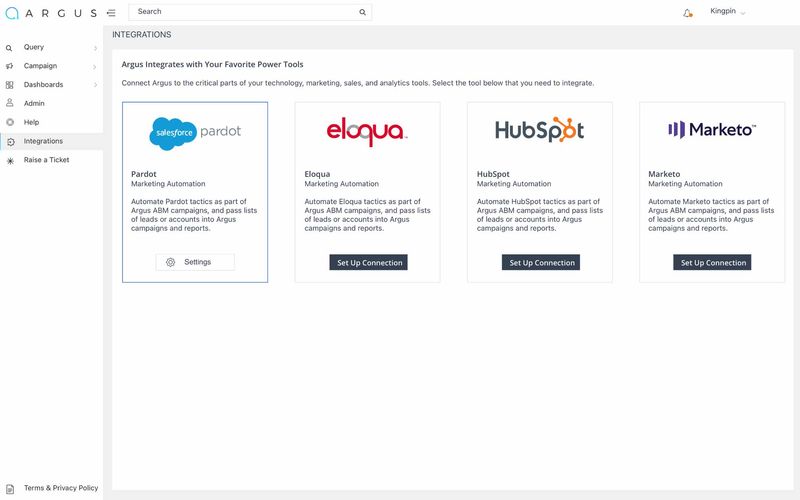Screen dimensions: 800x500
Task: Click the Campaign megaphone icon in sidebar
Action: (x=9, y=66)
